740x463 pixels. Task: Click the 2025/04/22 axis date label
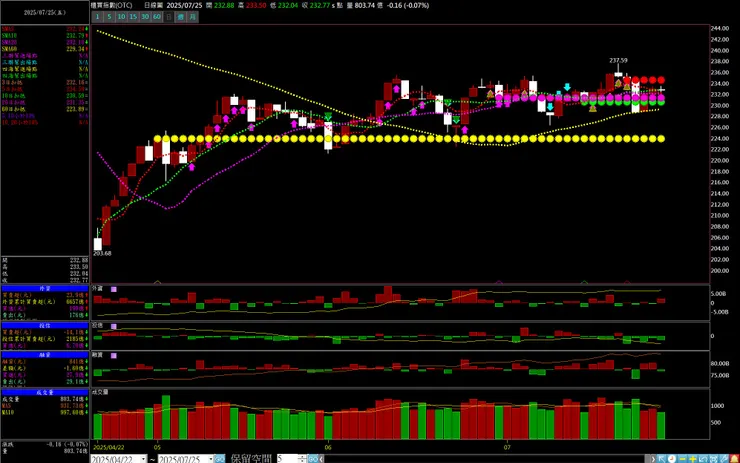pos(109,447)
